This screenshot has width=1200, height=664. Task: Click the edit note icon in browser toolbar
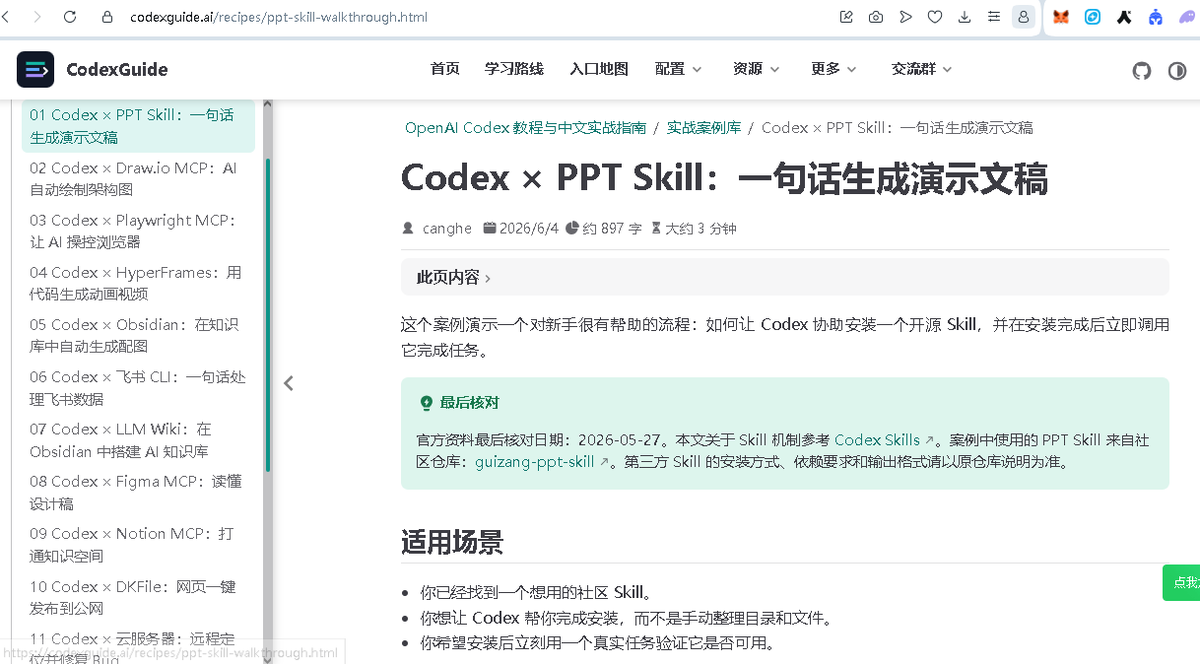point(847,17)
